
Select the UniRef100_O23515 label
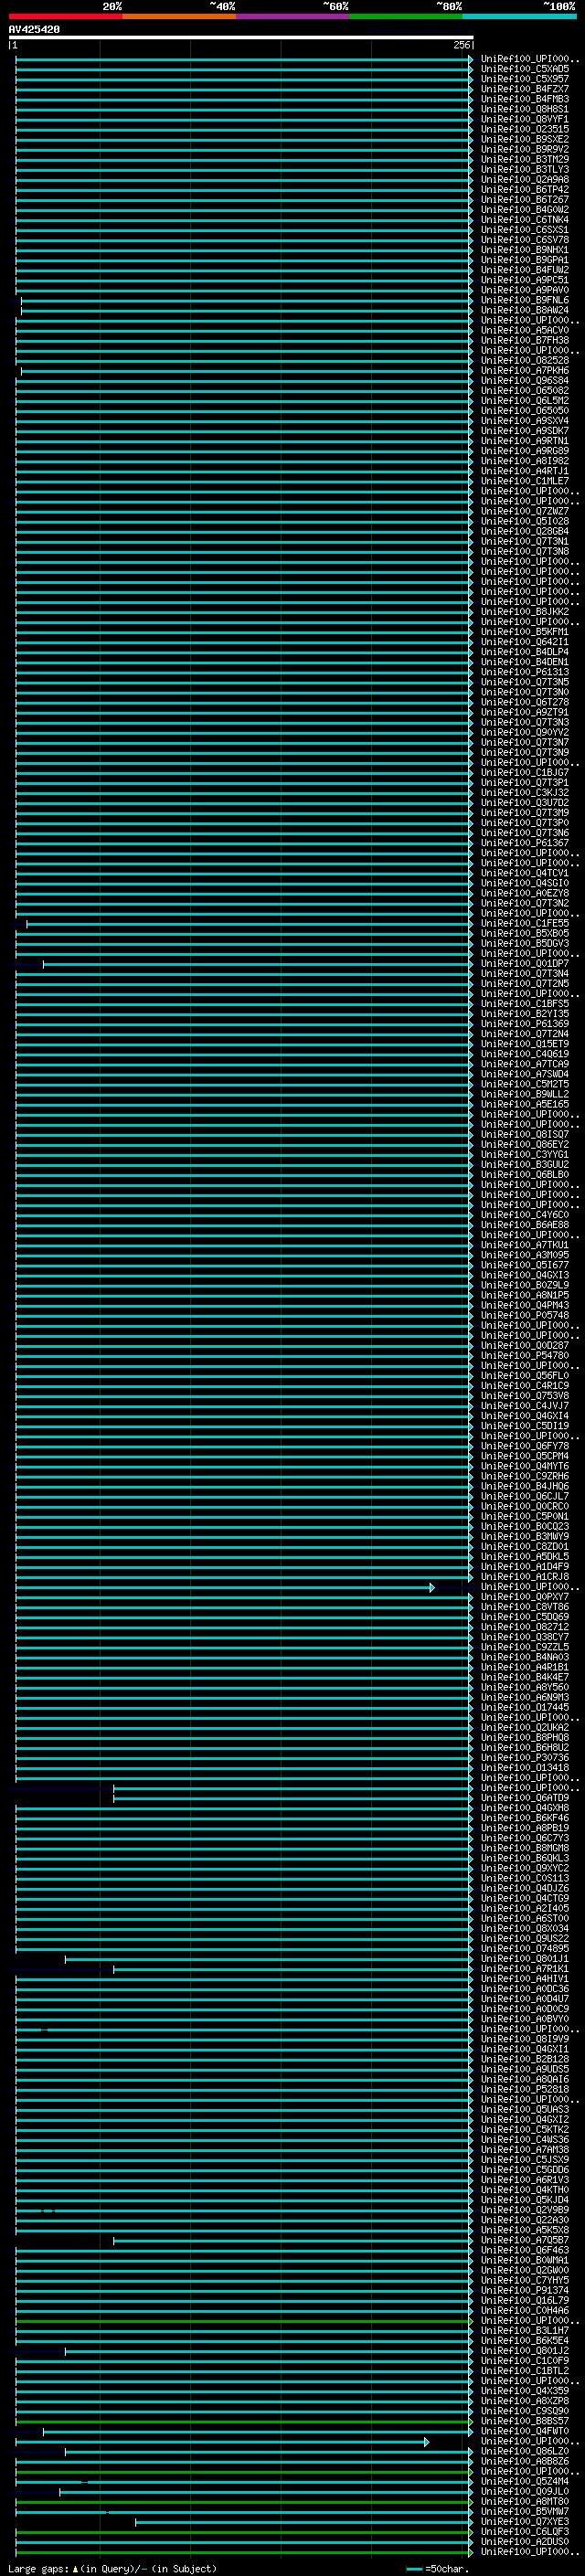(x=525, y=129)
